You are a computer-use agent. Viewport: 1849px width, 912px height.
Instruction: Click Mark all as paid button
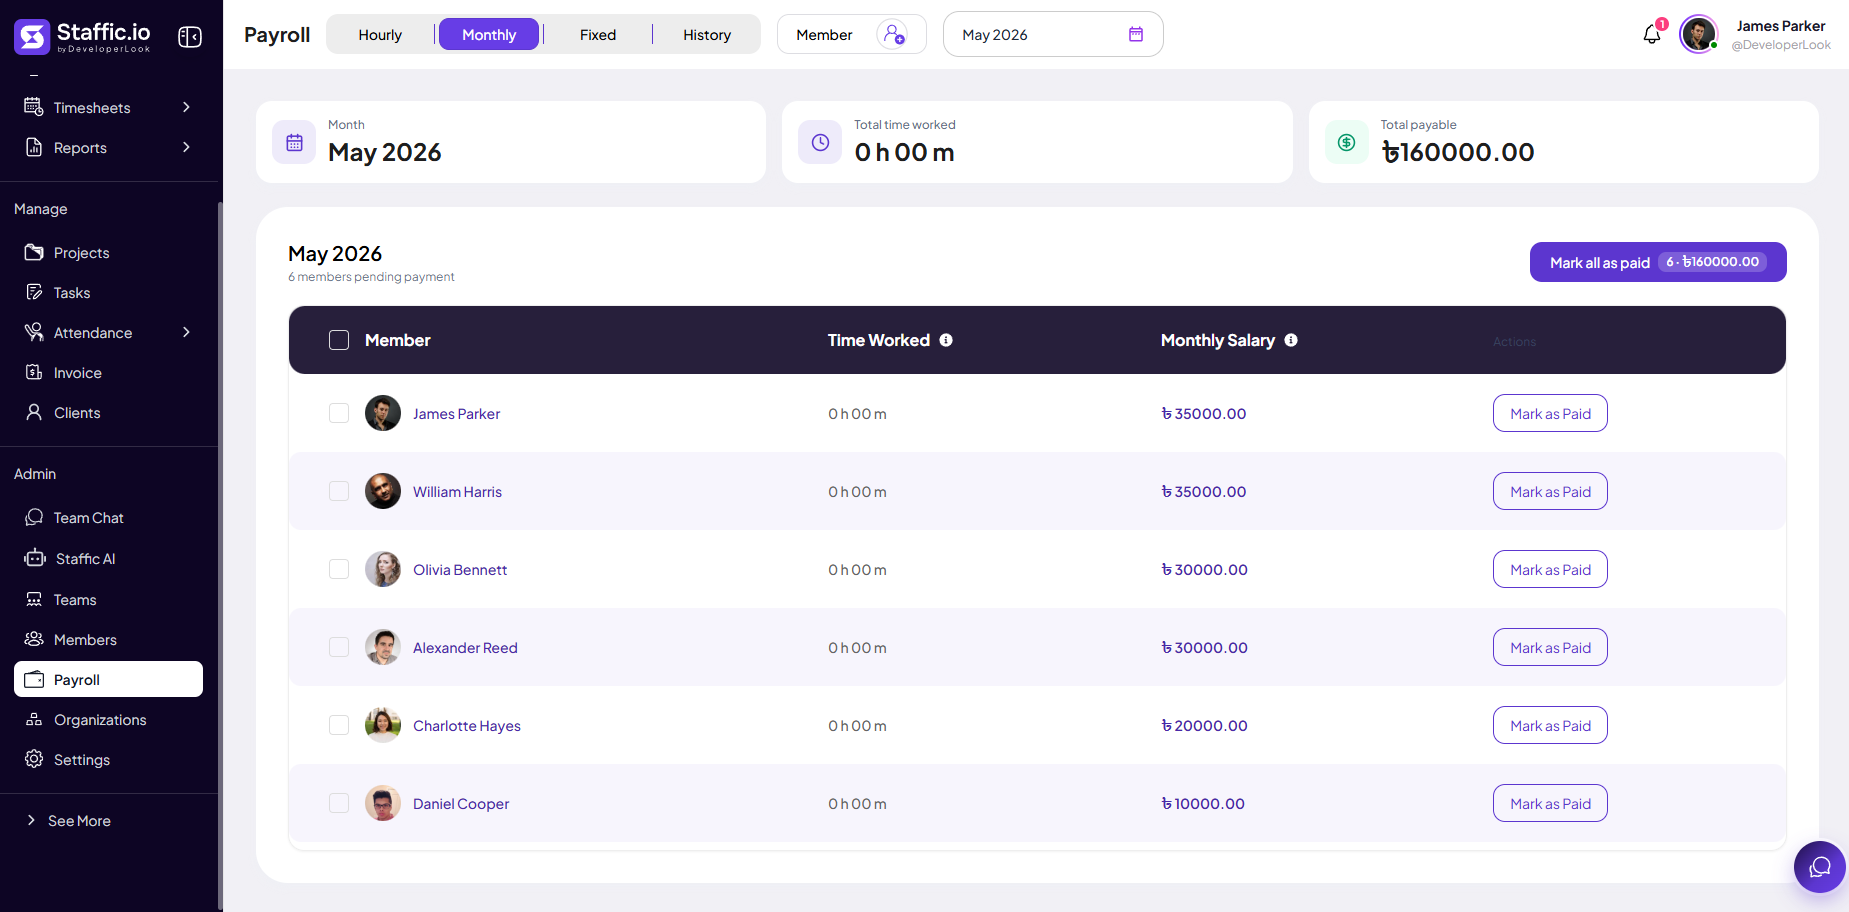pos(1658,262)
